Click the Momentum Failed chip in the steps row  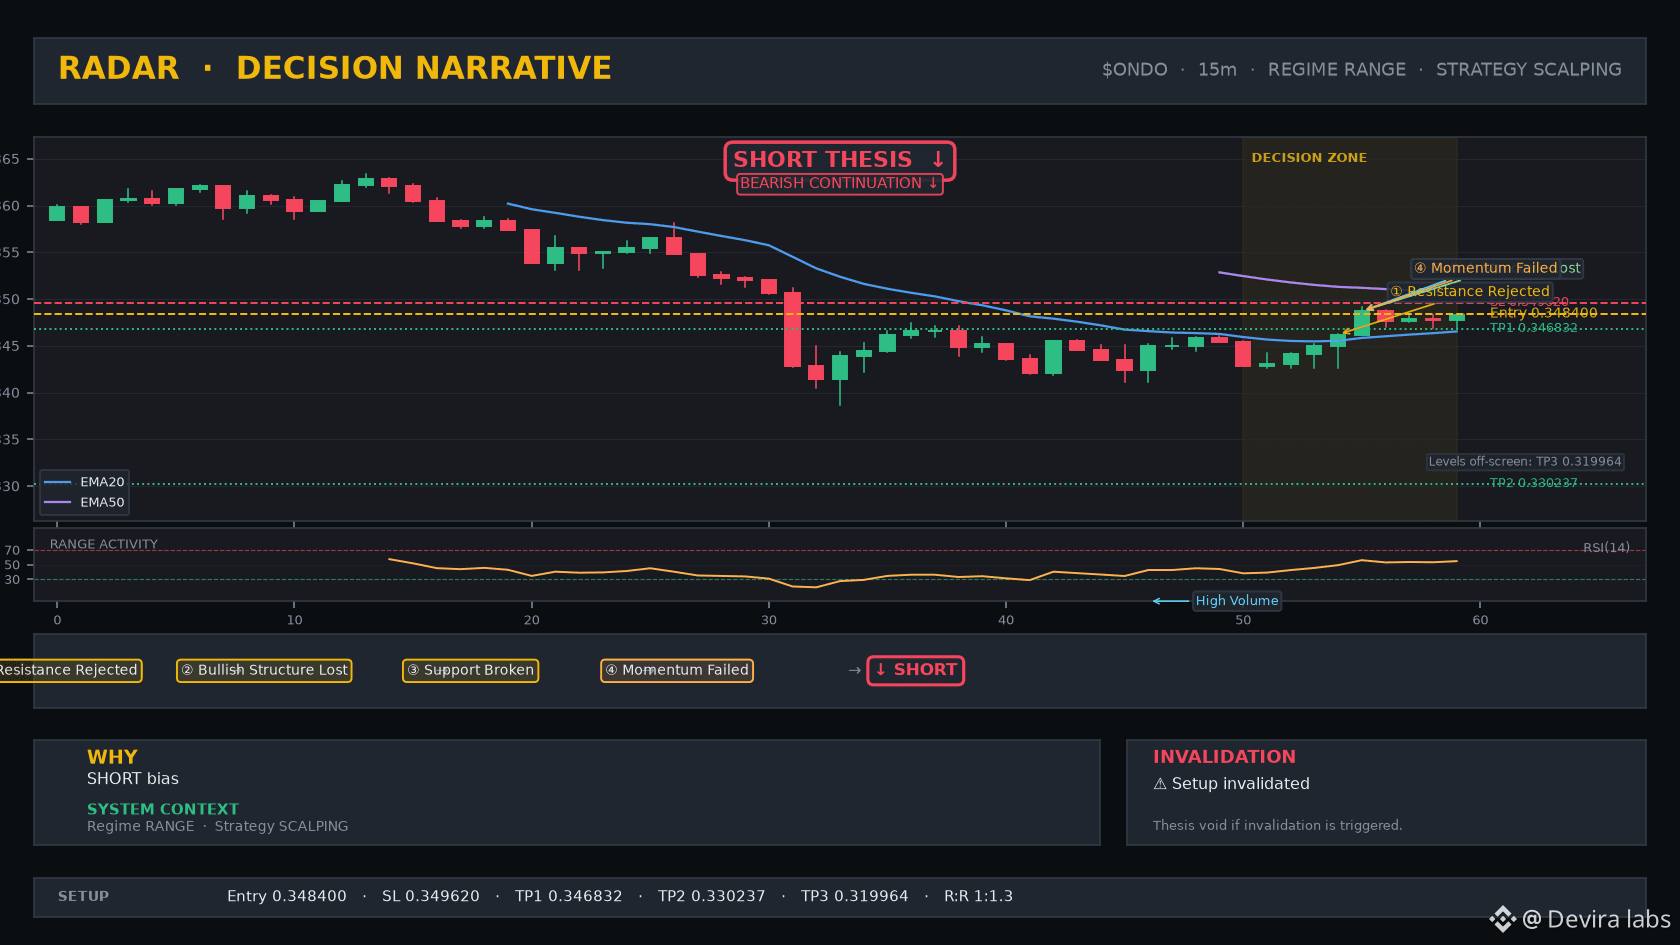pyautogui.click(x=677, y=670)
